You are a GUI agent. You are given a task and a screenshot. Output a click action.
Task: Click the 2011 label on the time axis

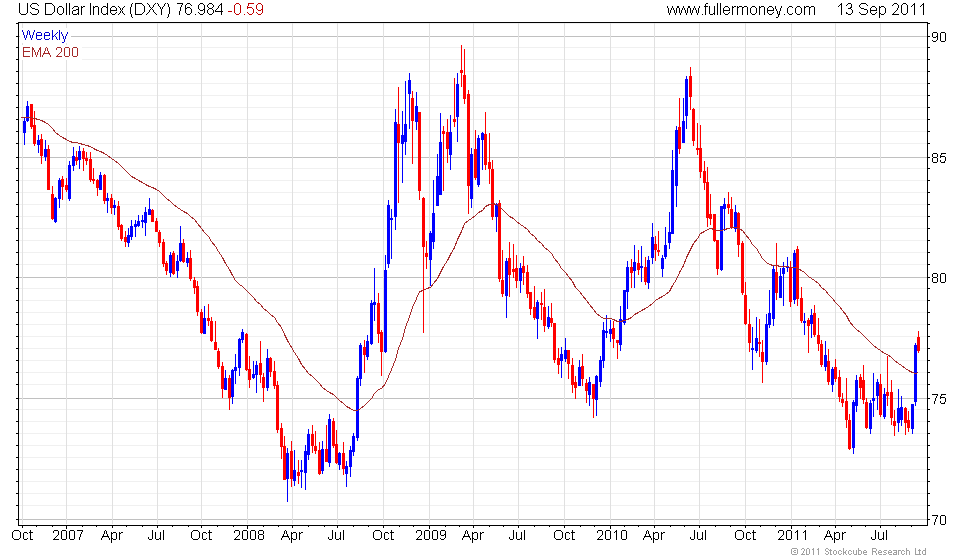(x=792, y=535)
